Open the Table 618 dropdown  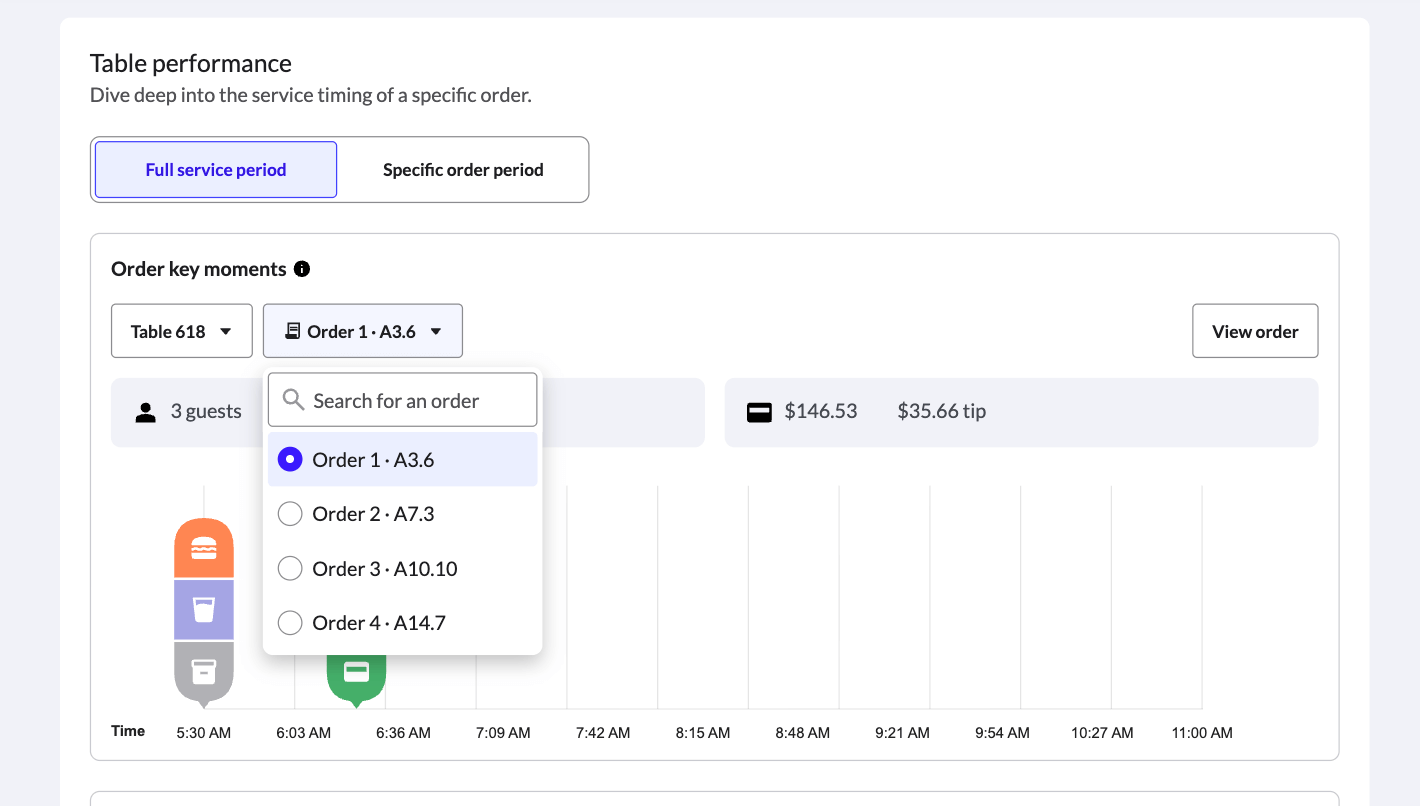coord(181,331)
